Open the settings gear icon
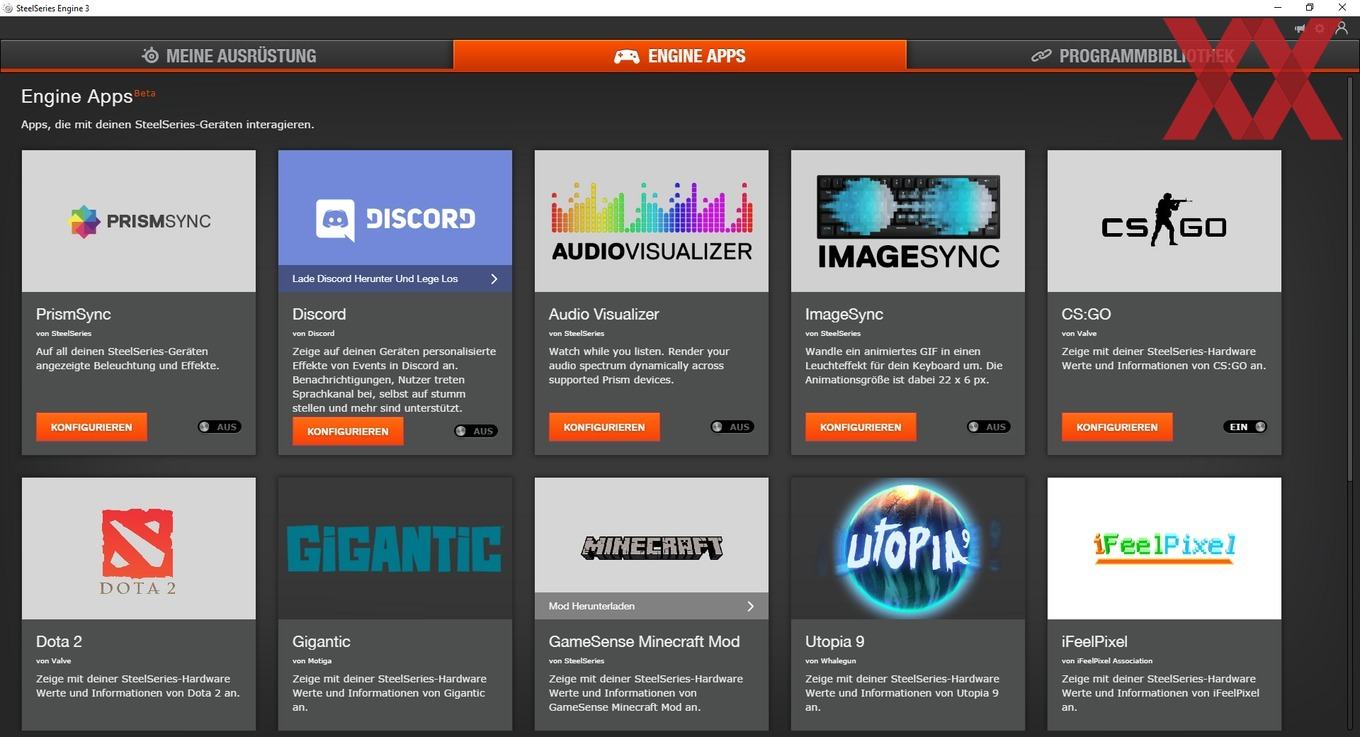This screenshot has height=737, width=1360. click(x=1320, y=29)
